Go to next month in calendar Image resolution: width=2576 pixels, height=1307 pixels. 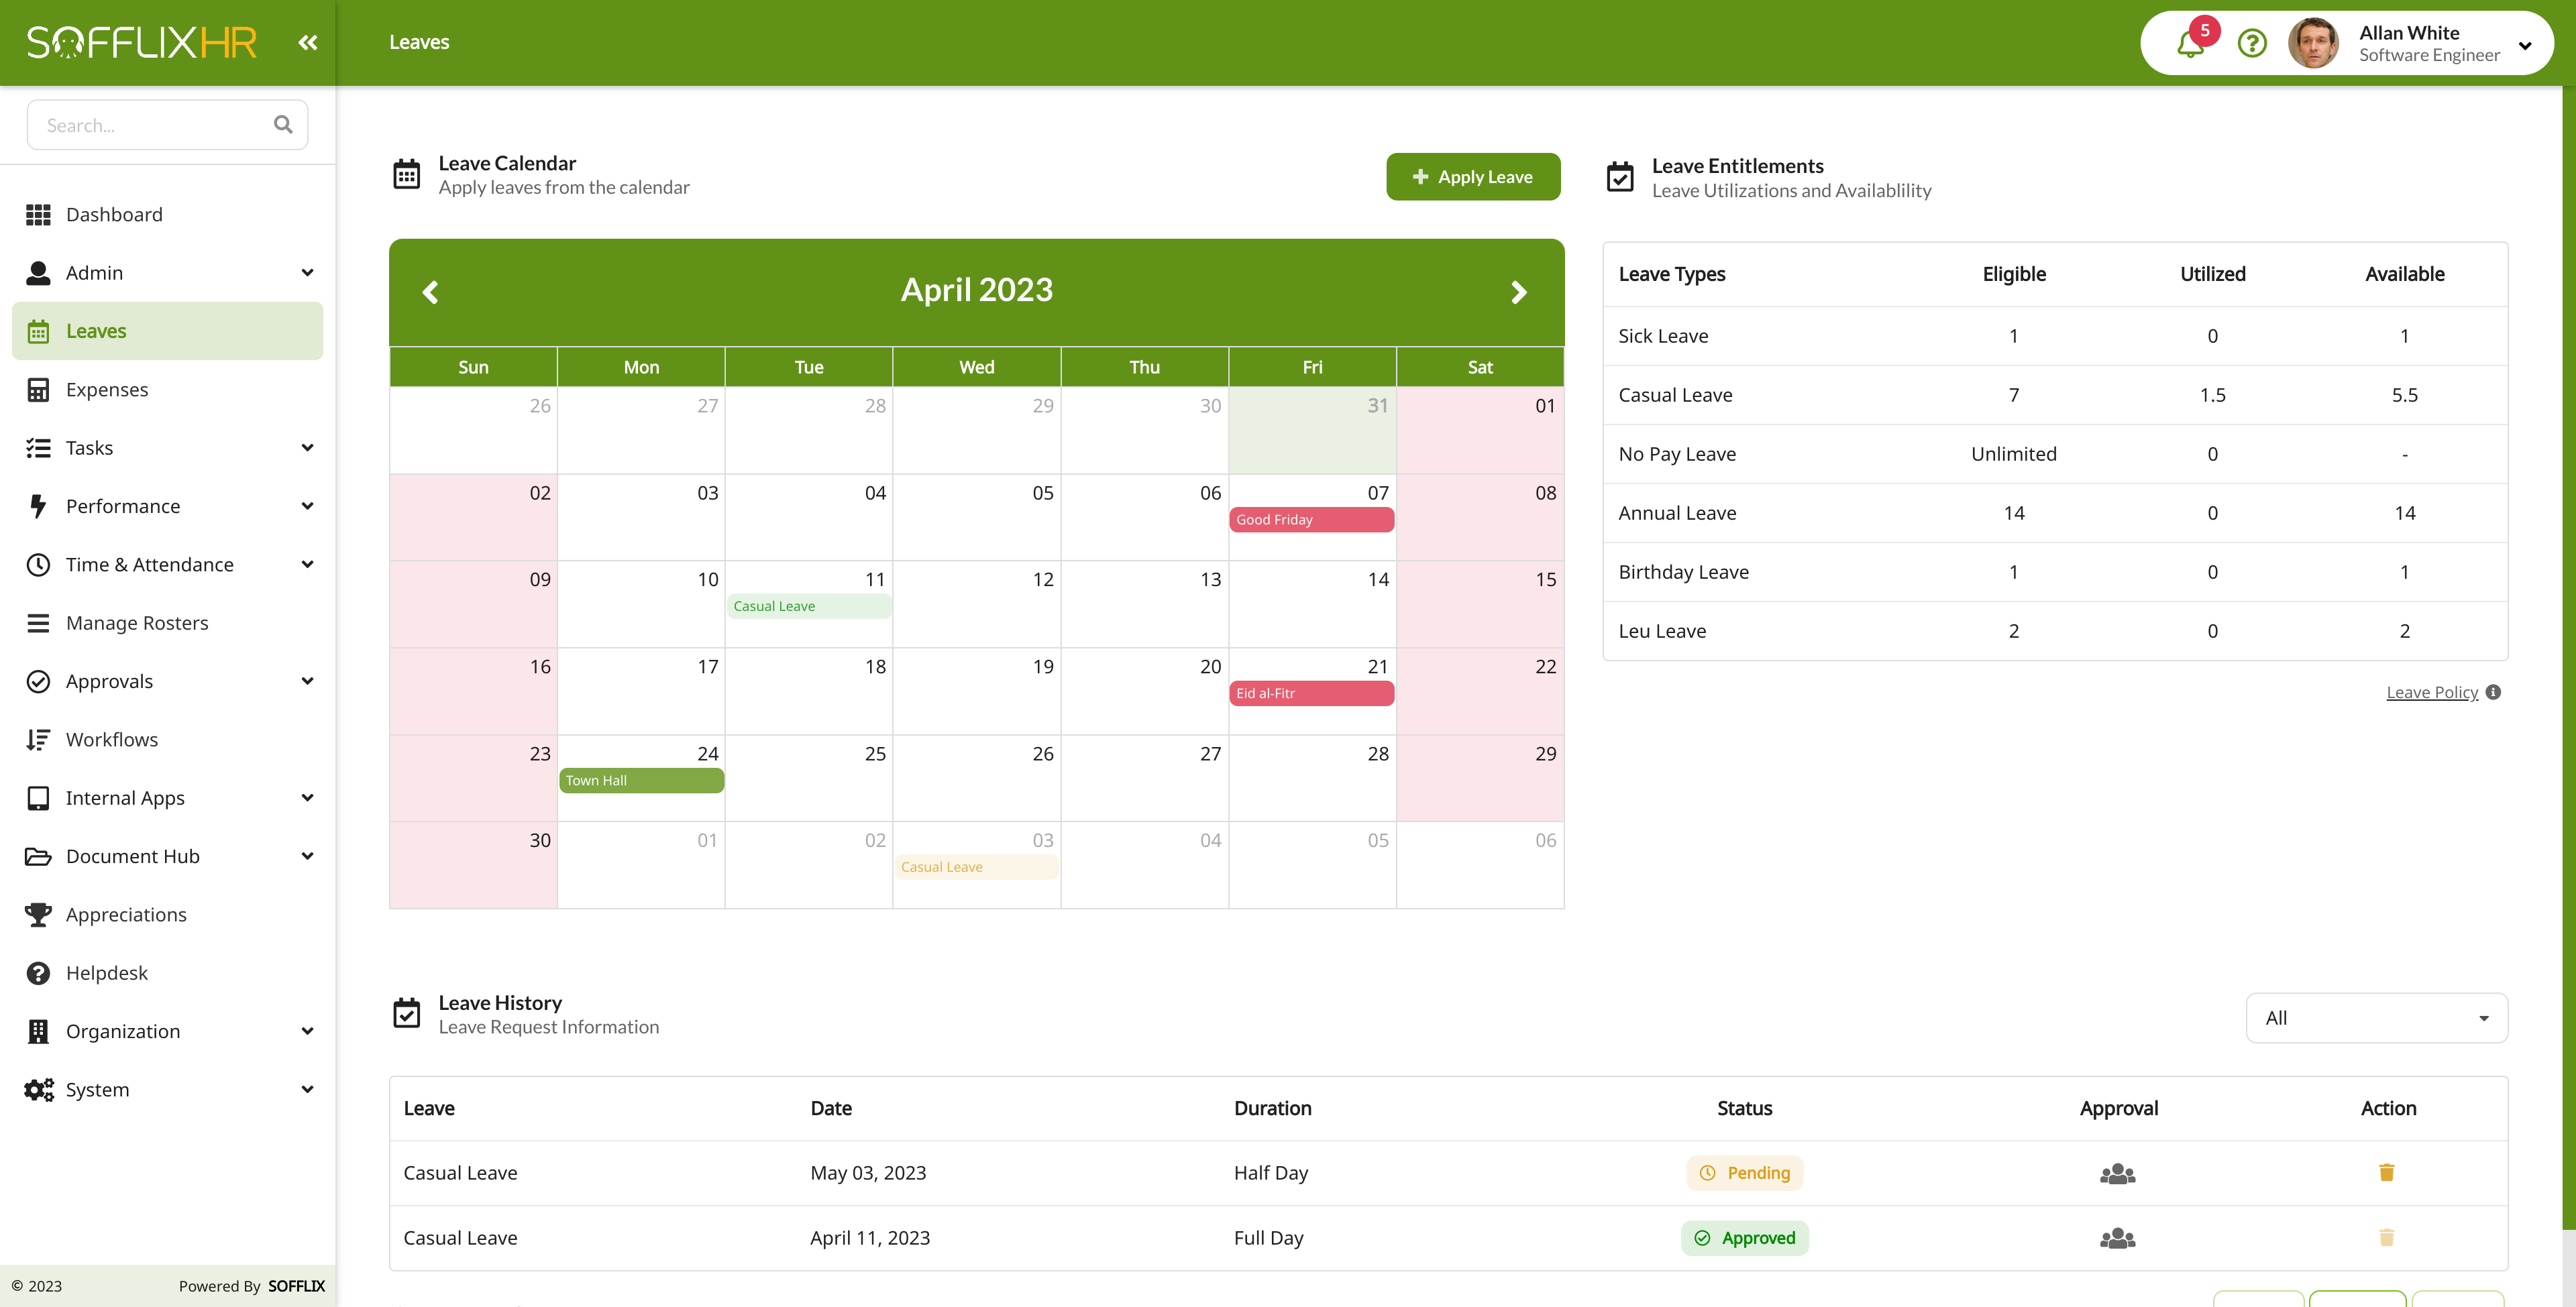(x=1518, y=292)
